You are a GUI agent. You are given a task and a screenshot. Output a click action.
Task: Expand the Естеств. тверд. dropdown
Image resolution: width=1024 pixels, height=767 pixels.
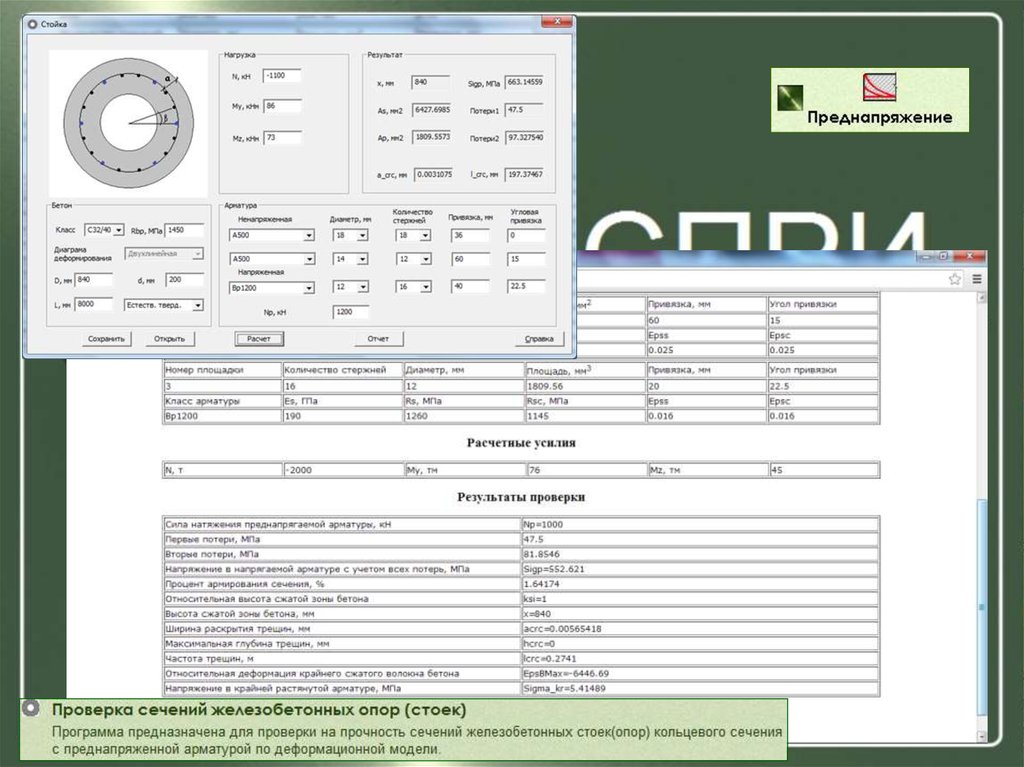(x=197, y=304)
